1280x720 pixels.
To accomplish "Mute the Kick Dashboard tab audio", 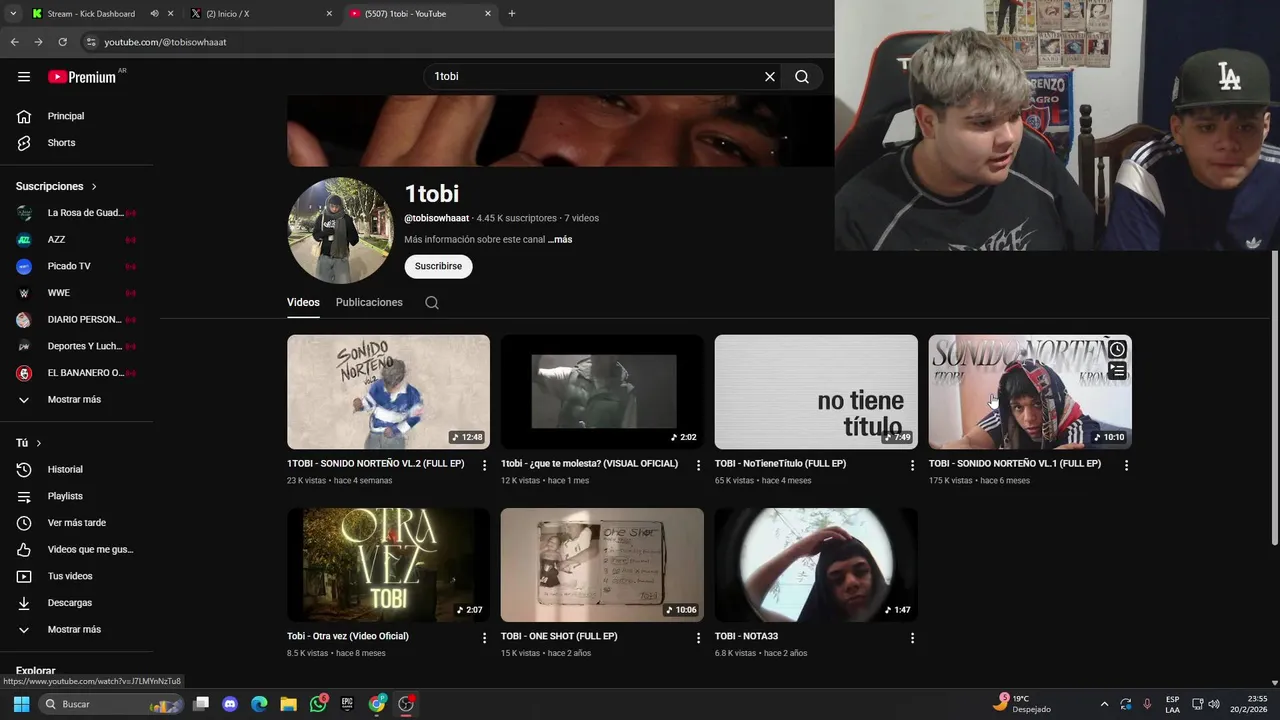I will click(x=154, y=14).
